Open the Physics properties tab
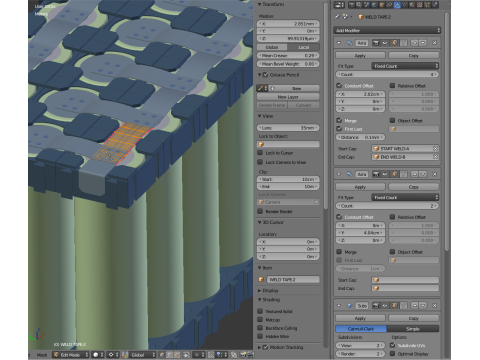480x360 pixels. (435, 5)
